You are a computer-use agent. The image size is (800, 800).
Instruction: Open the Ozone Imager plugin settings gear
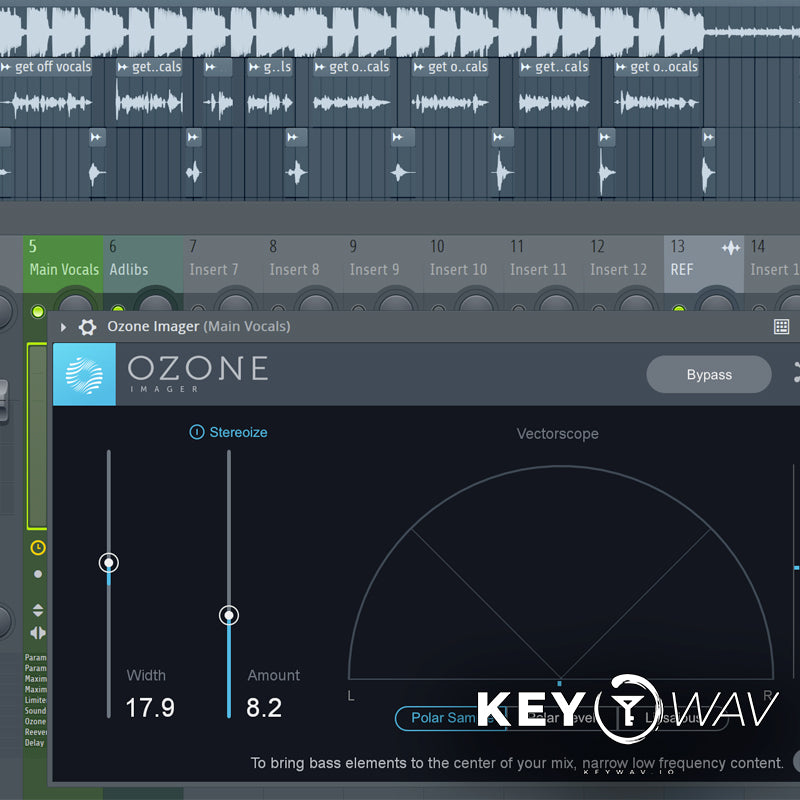(x=87, y=327)
